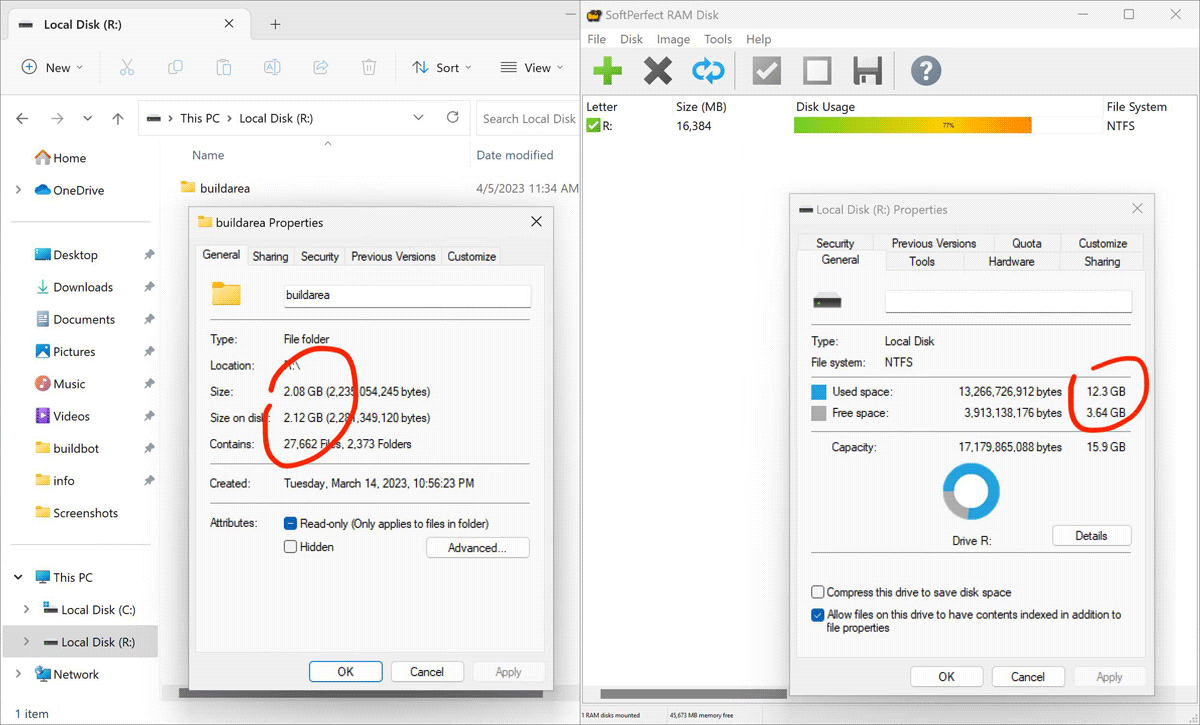Image resolution: width=1200 pixels, height=725 pixels.
Task: Click the black X Remove Disk icon
Action: [658, 71]
